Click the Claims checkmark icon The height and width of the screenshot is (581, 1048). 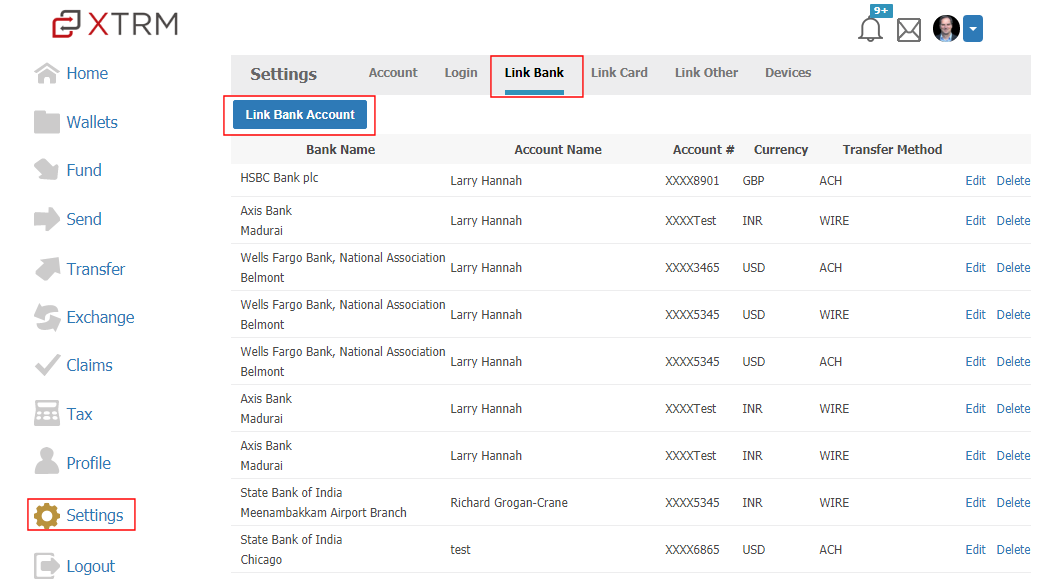pos(47,365)
